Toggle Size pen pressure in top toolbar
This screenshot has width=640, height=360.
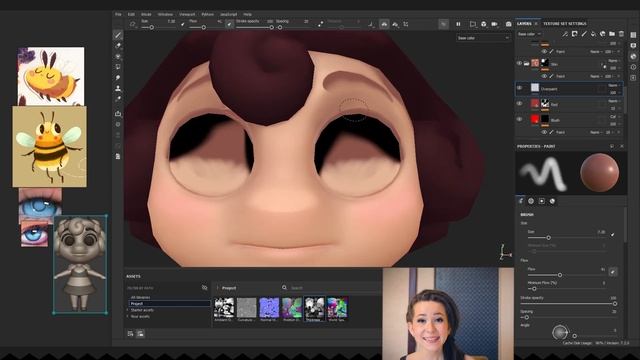[x=182, y=24]
